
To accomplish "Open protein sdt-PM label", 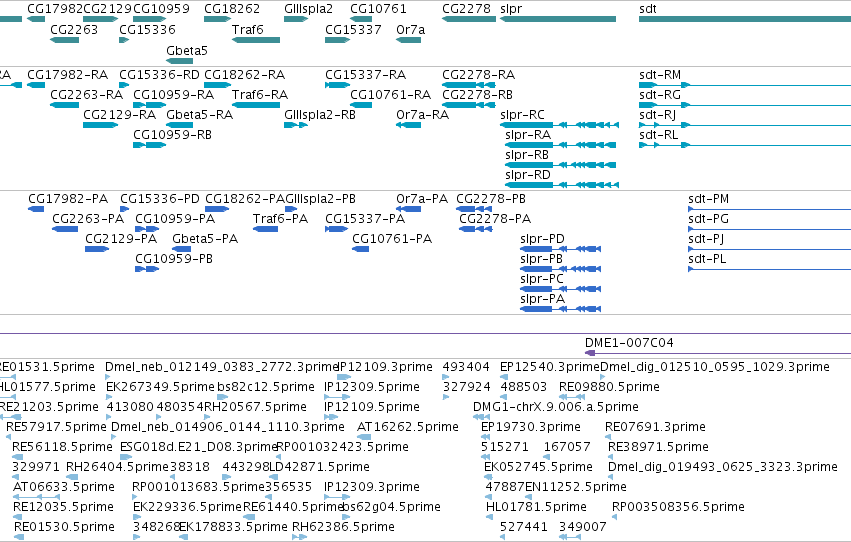I will coord(708,199).
